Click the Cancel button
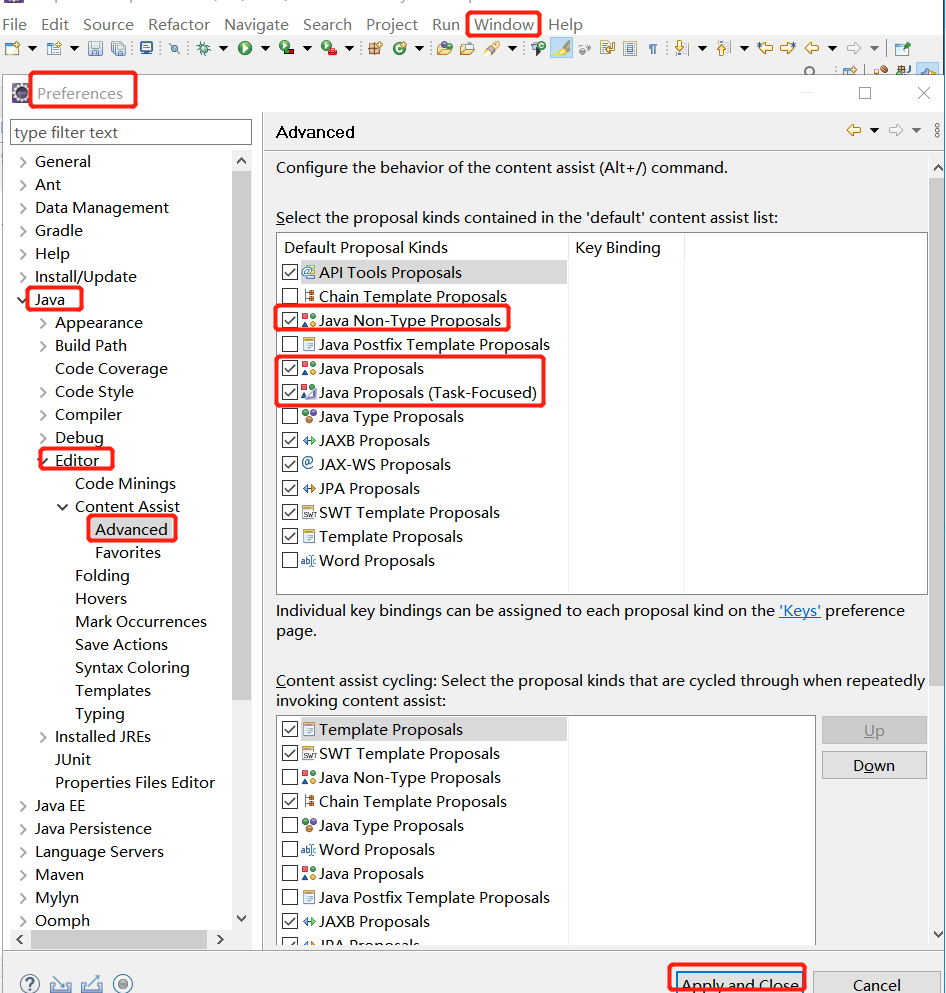Screen dimensions: 946x993 [x=876, y=982]
